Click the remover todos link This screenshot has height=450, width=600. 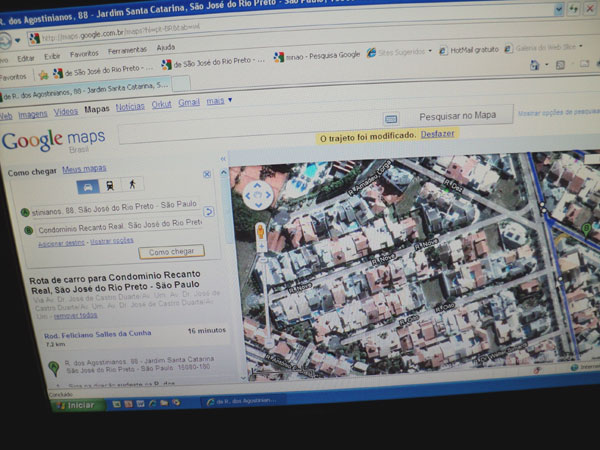tap(75, 316)
